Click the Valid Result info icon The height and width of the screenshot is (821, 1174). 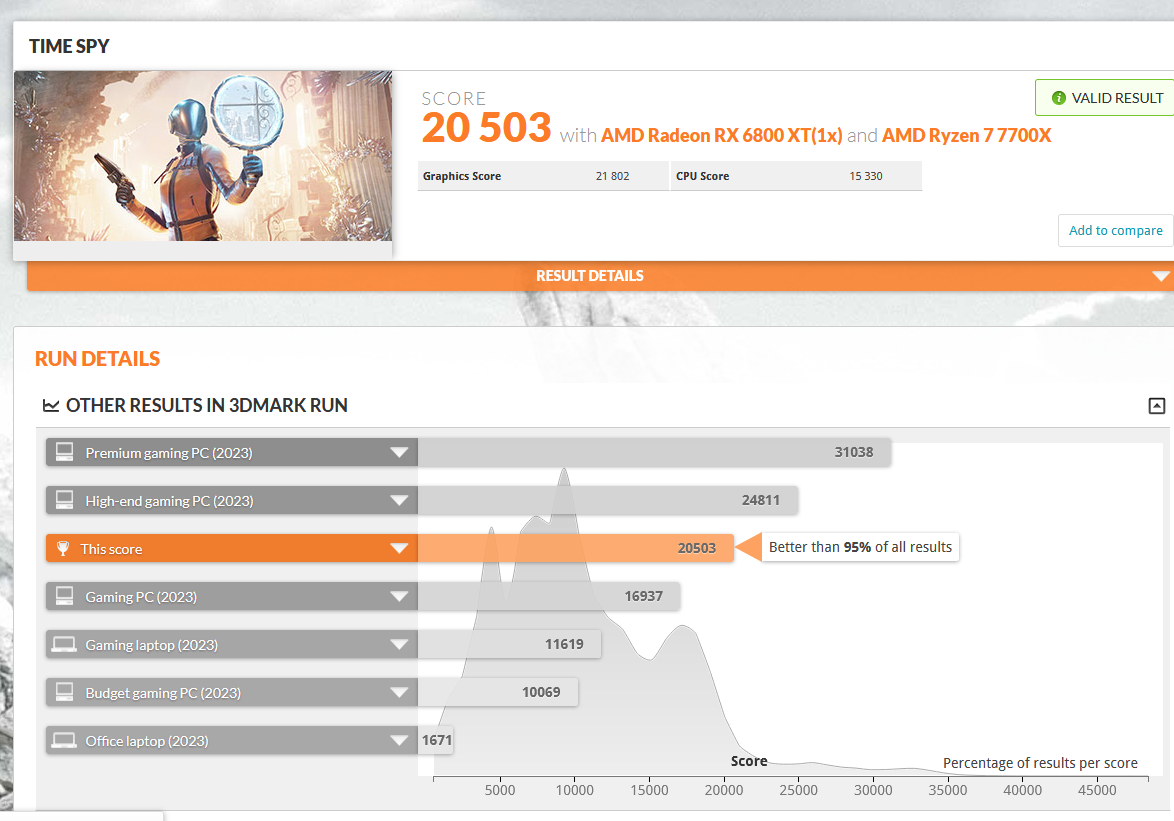[x=1059, y=98]
